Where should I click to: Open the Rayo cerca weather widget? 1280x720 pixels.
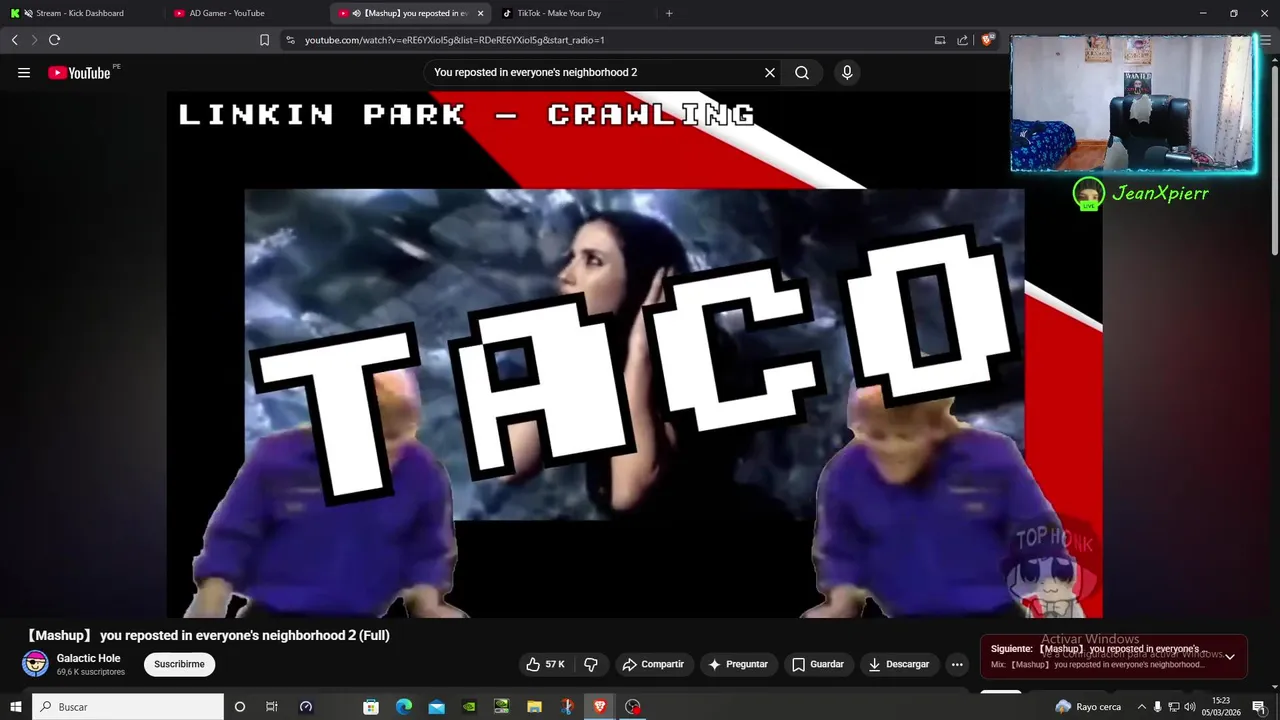pyautogui.click(x=1088, y=707)
